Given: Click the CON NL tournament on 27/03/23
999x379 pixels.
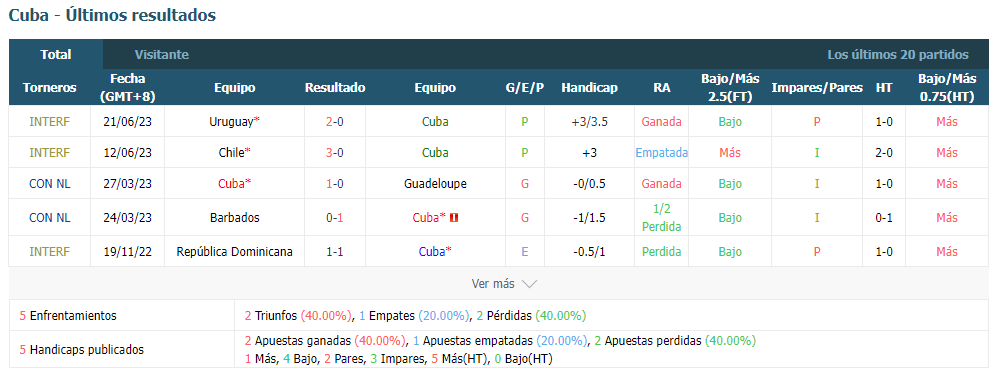Looking at the screenshot, I should coord(50,184).
